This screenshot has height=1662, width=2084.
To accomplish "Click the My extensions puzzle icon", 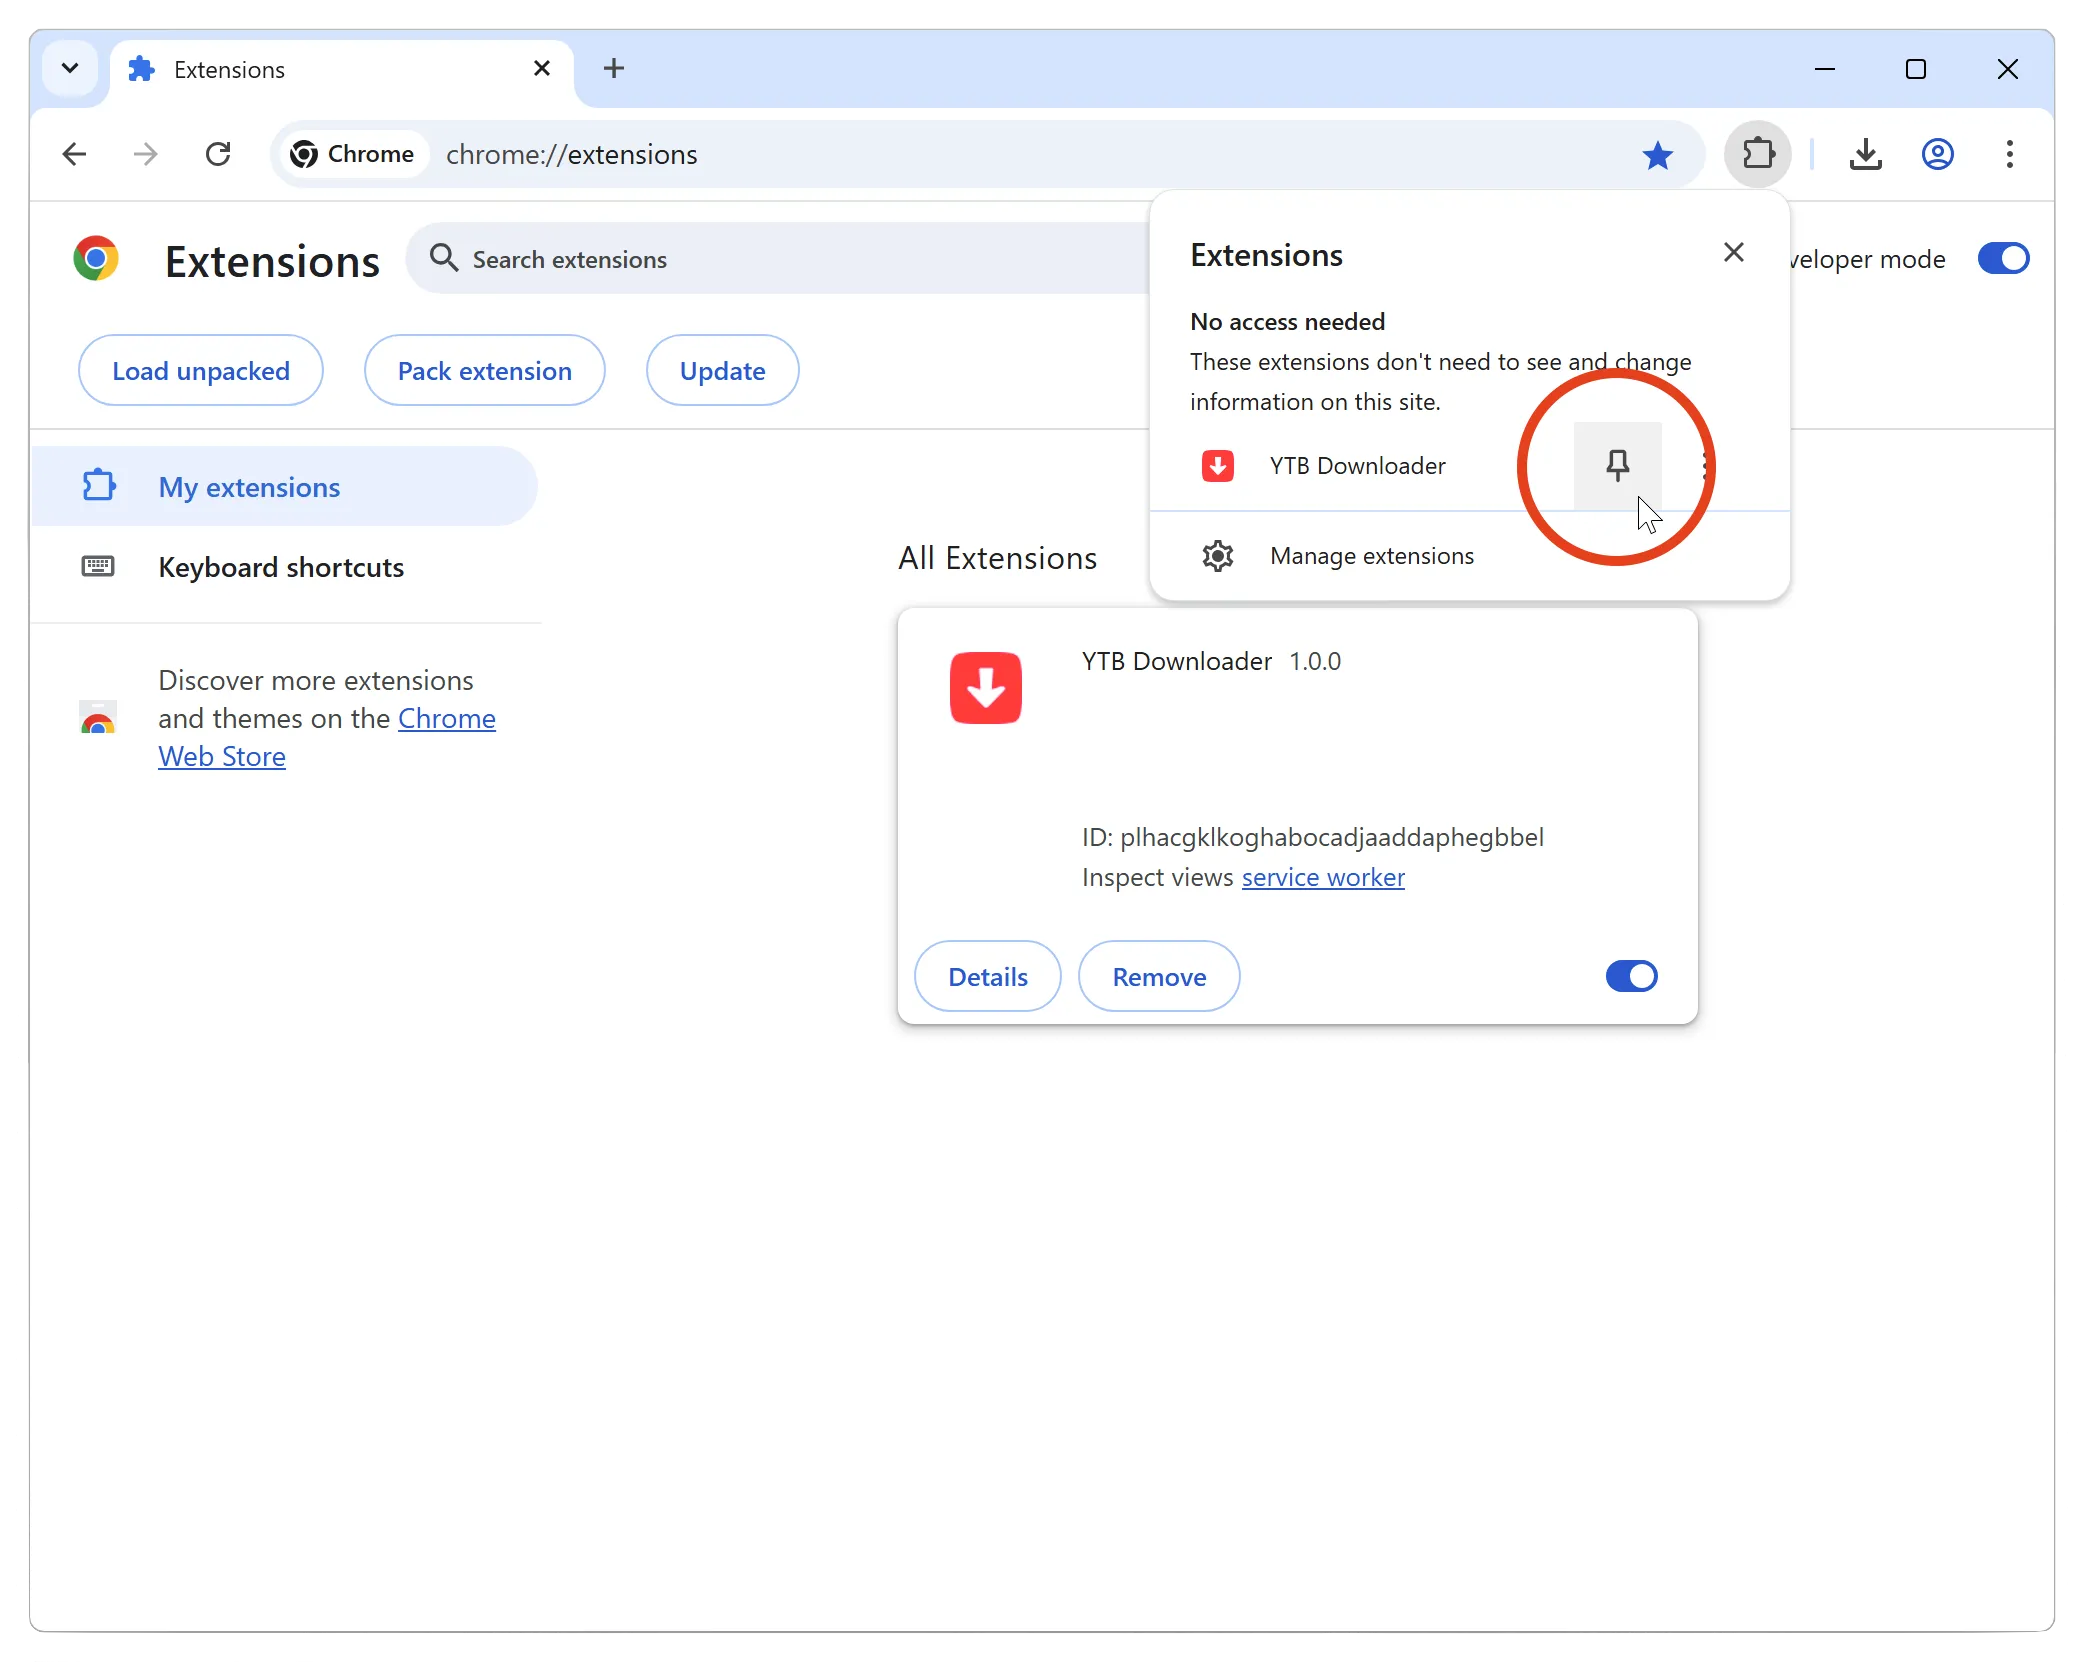I will tap(98, 486).
